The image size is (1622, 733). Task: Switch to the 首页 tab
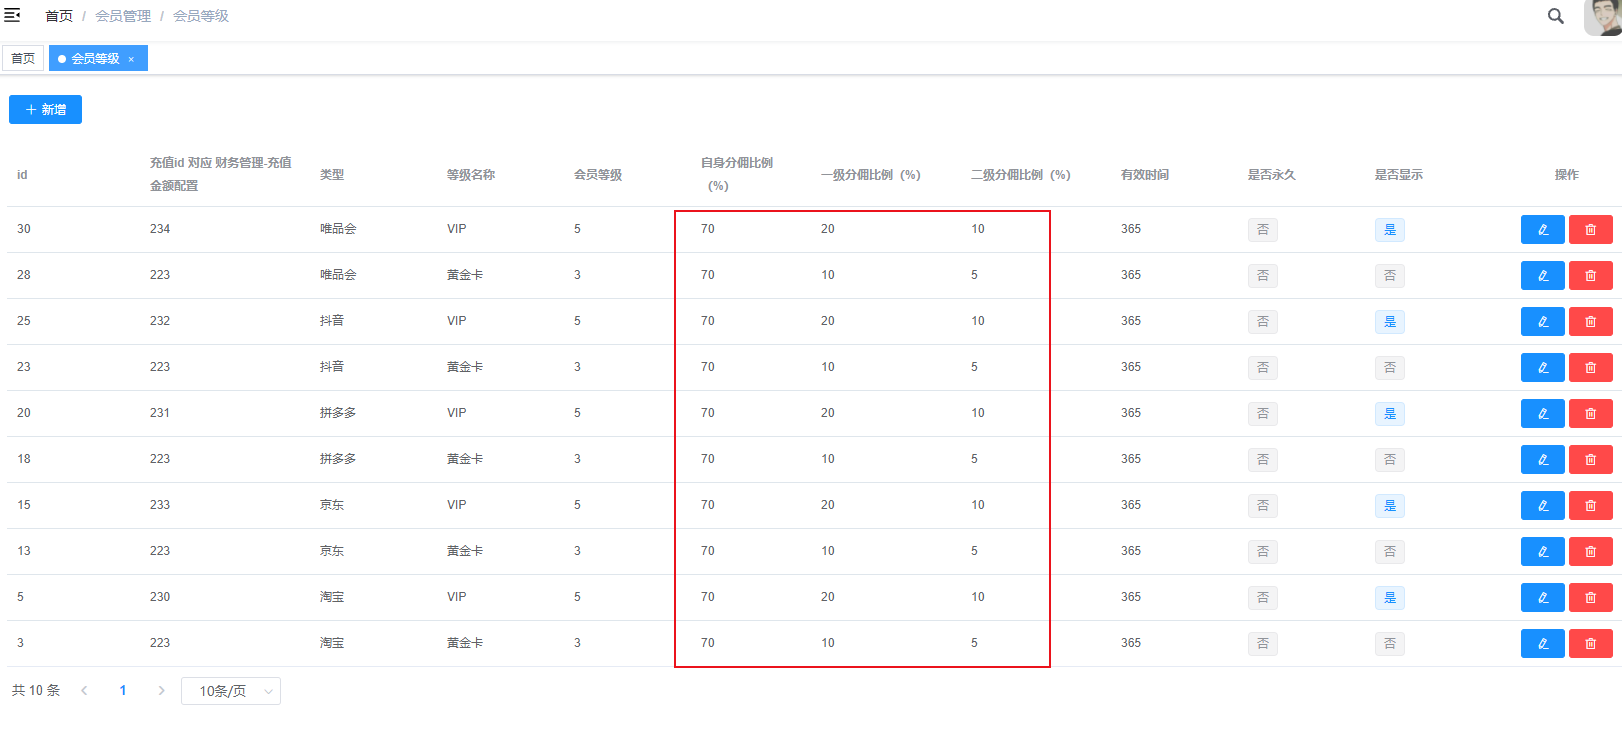(x=23, y=59)
